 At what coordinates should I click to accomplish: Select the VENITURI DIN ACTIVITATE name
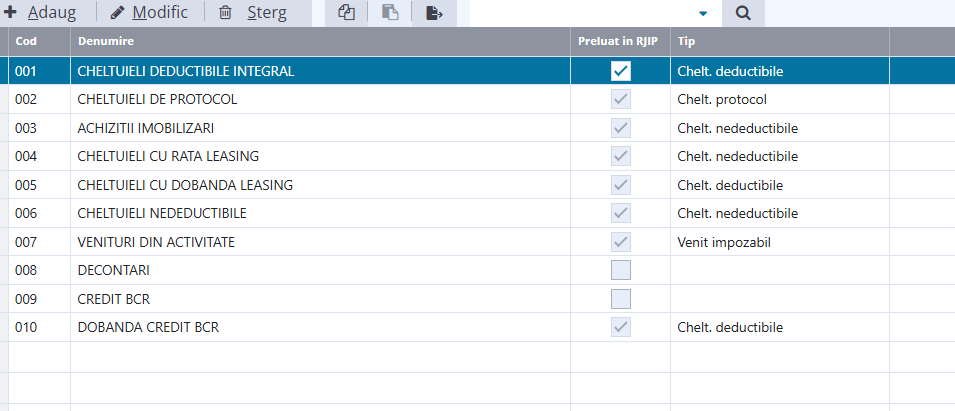(x=156, y=242)
